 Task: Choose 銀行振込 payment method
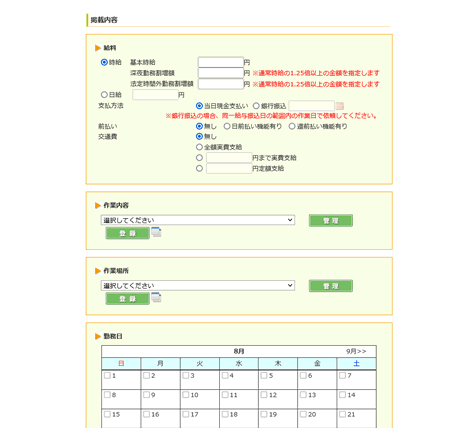[x=256, y=106]
